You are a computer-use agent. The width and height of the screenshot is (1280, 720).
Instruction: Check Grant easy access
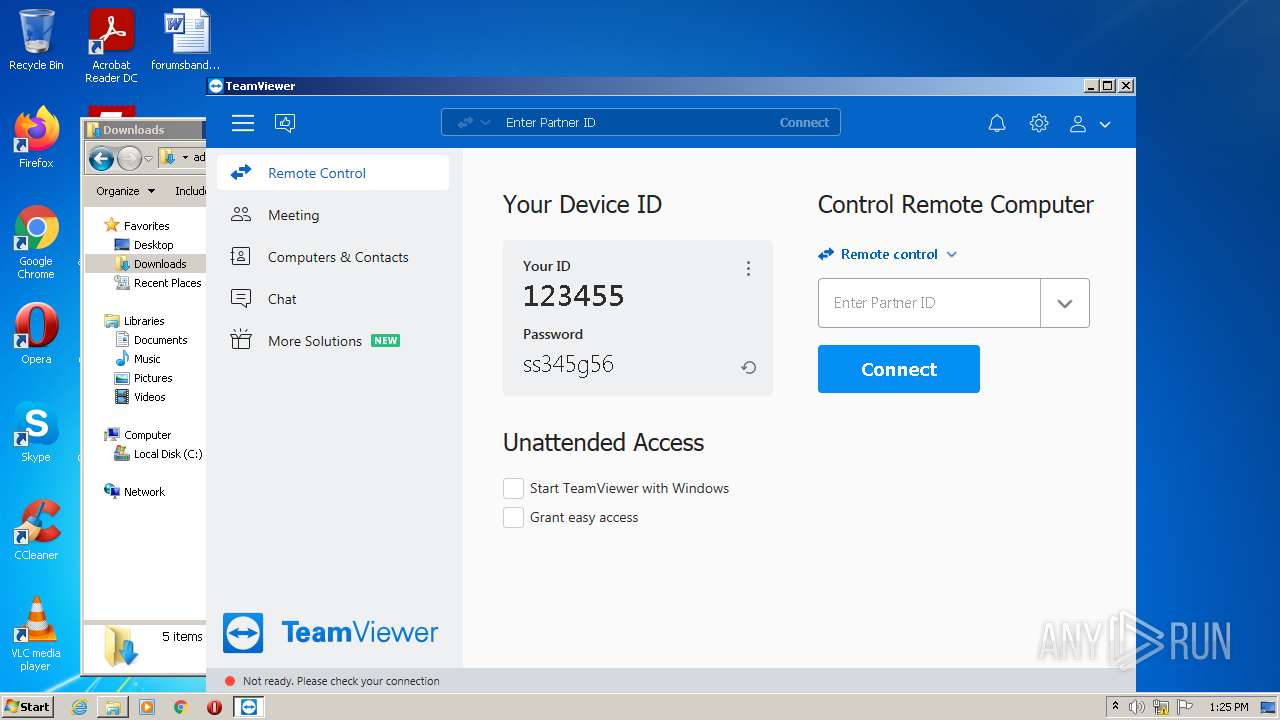tap(513, 517)
